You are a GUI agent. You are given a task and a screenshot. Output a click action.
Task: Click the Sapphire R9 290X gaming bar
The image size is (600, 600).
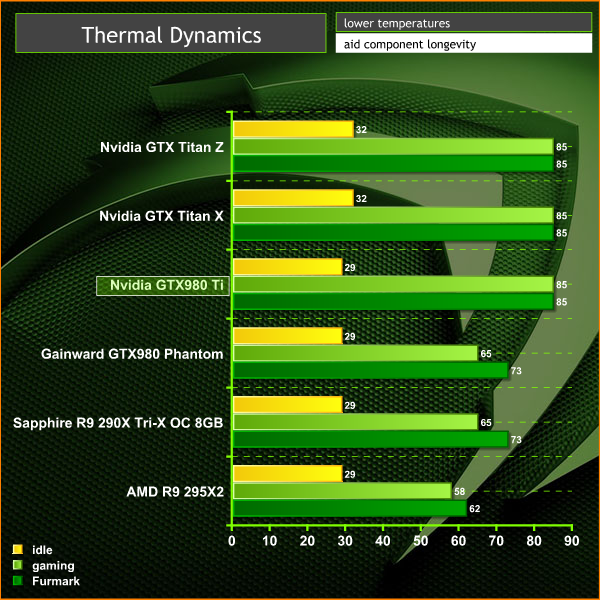coord(356,422)
